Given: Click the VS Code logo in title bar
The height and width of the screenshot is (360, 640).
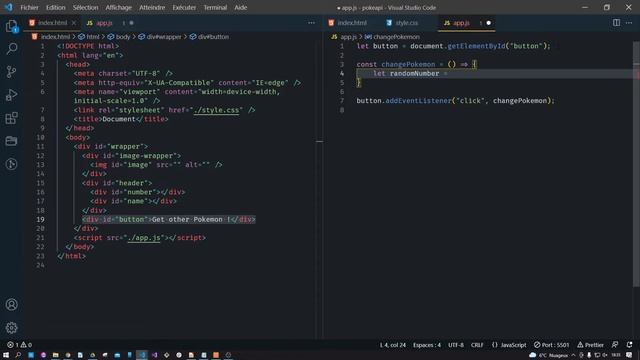Looking at the screenshot, I should pos(9,7).
